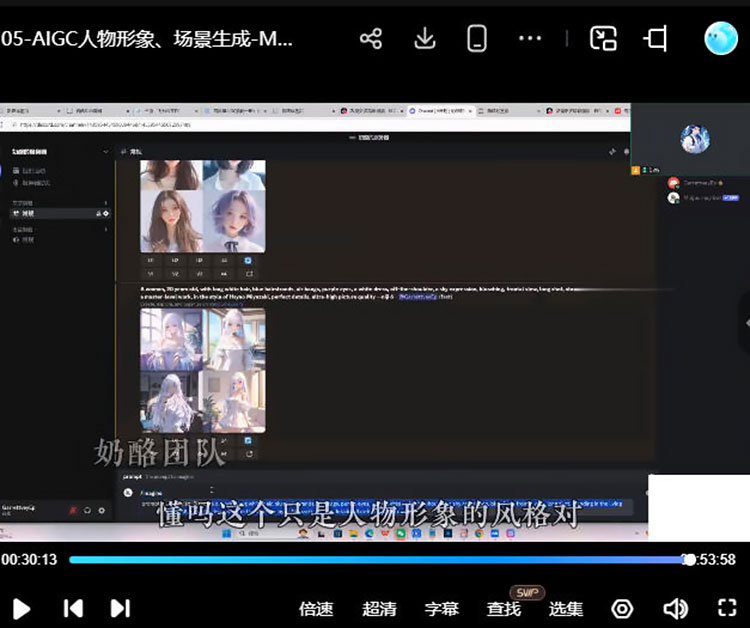Open the three-dots more options menu
Viewport: 750px width, 628px height.
[529, 39]
